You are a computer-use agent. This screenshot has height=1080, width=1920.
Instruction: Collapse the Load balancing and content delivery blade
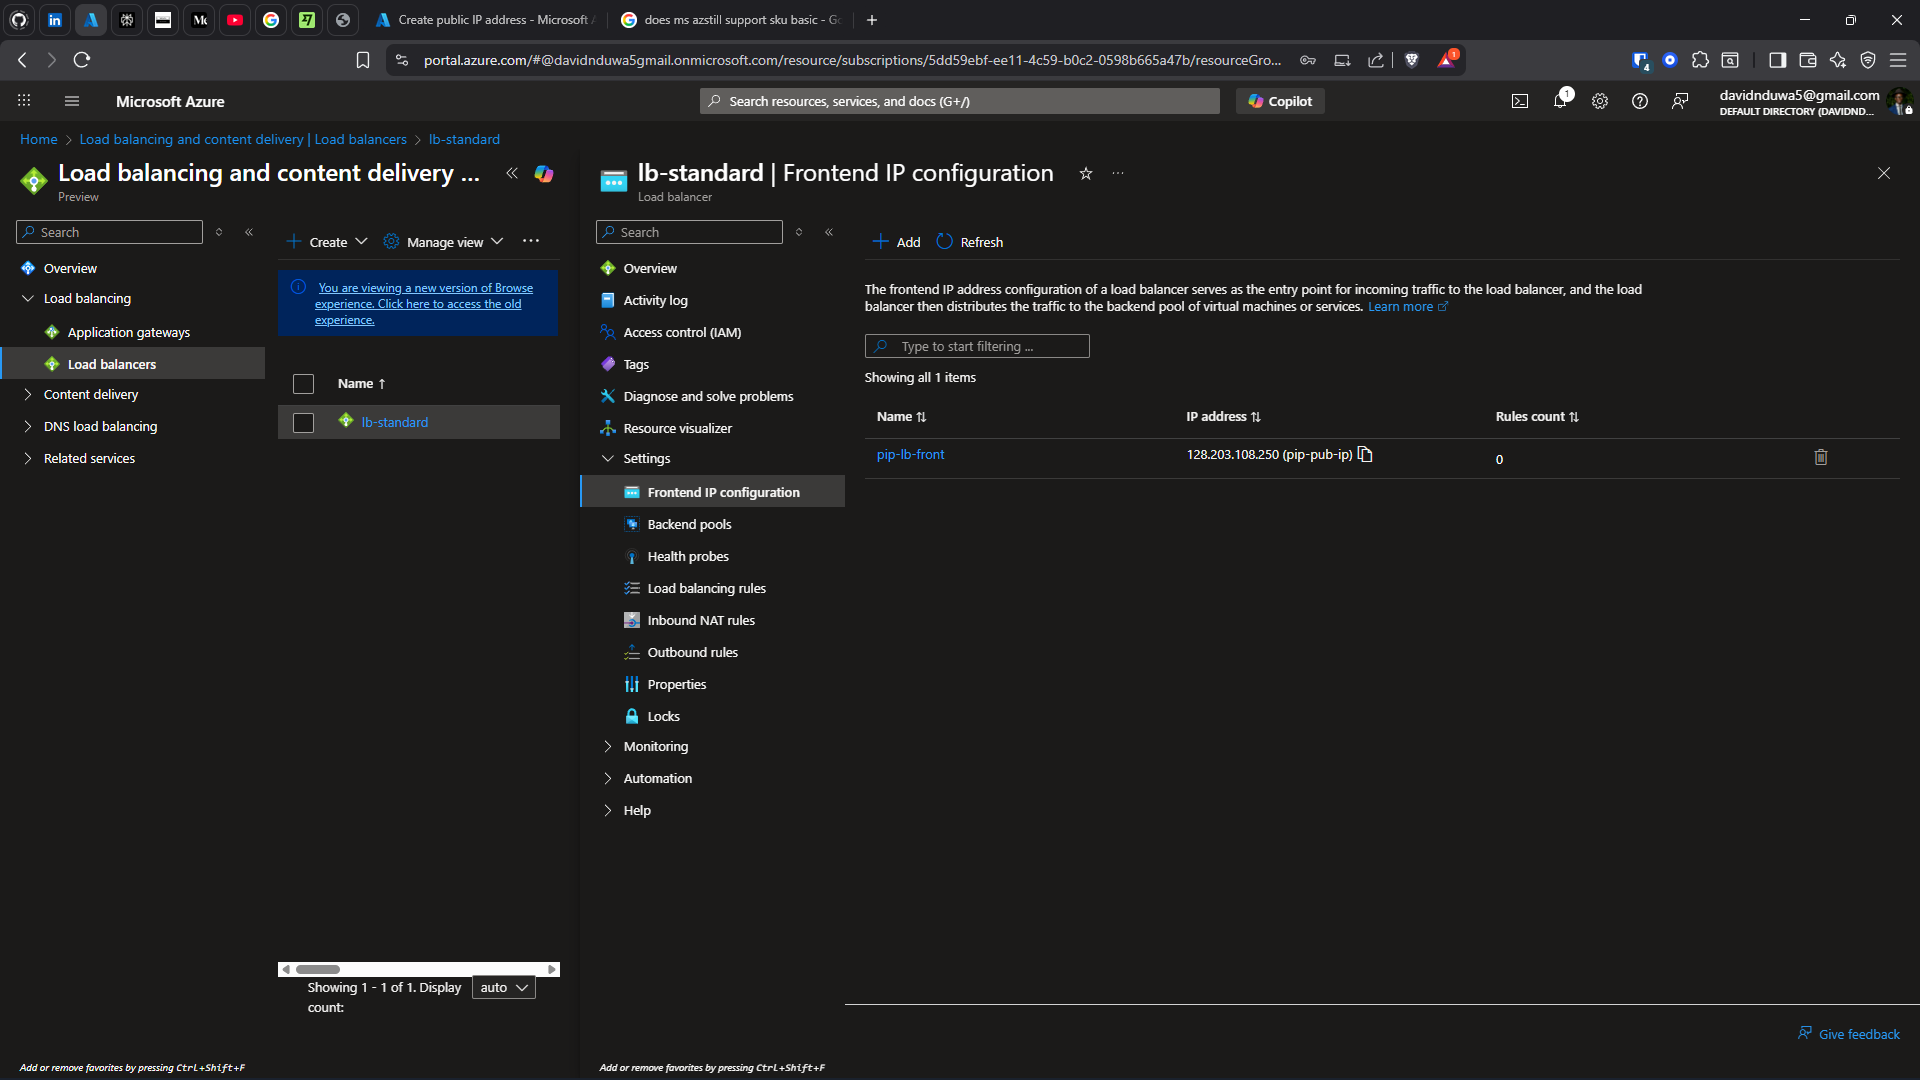pos(512,173)
